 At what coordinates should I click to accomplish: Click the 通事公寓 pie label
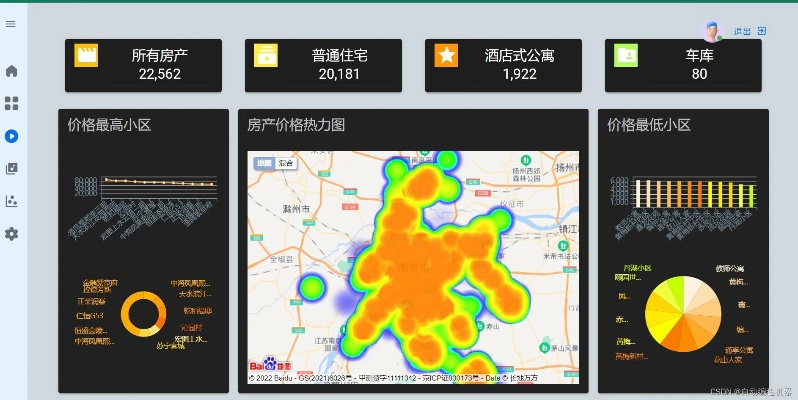pyautogui.click(x=739, y=350)
